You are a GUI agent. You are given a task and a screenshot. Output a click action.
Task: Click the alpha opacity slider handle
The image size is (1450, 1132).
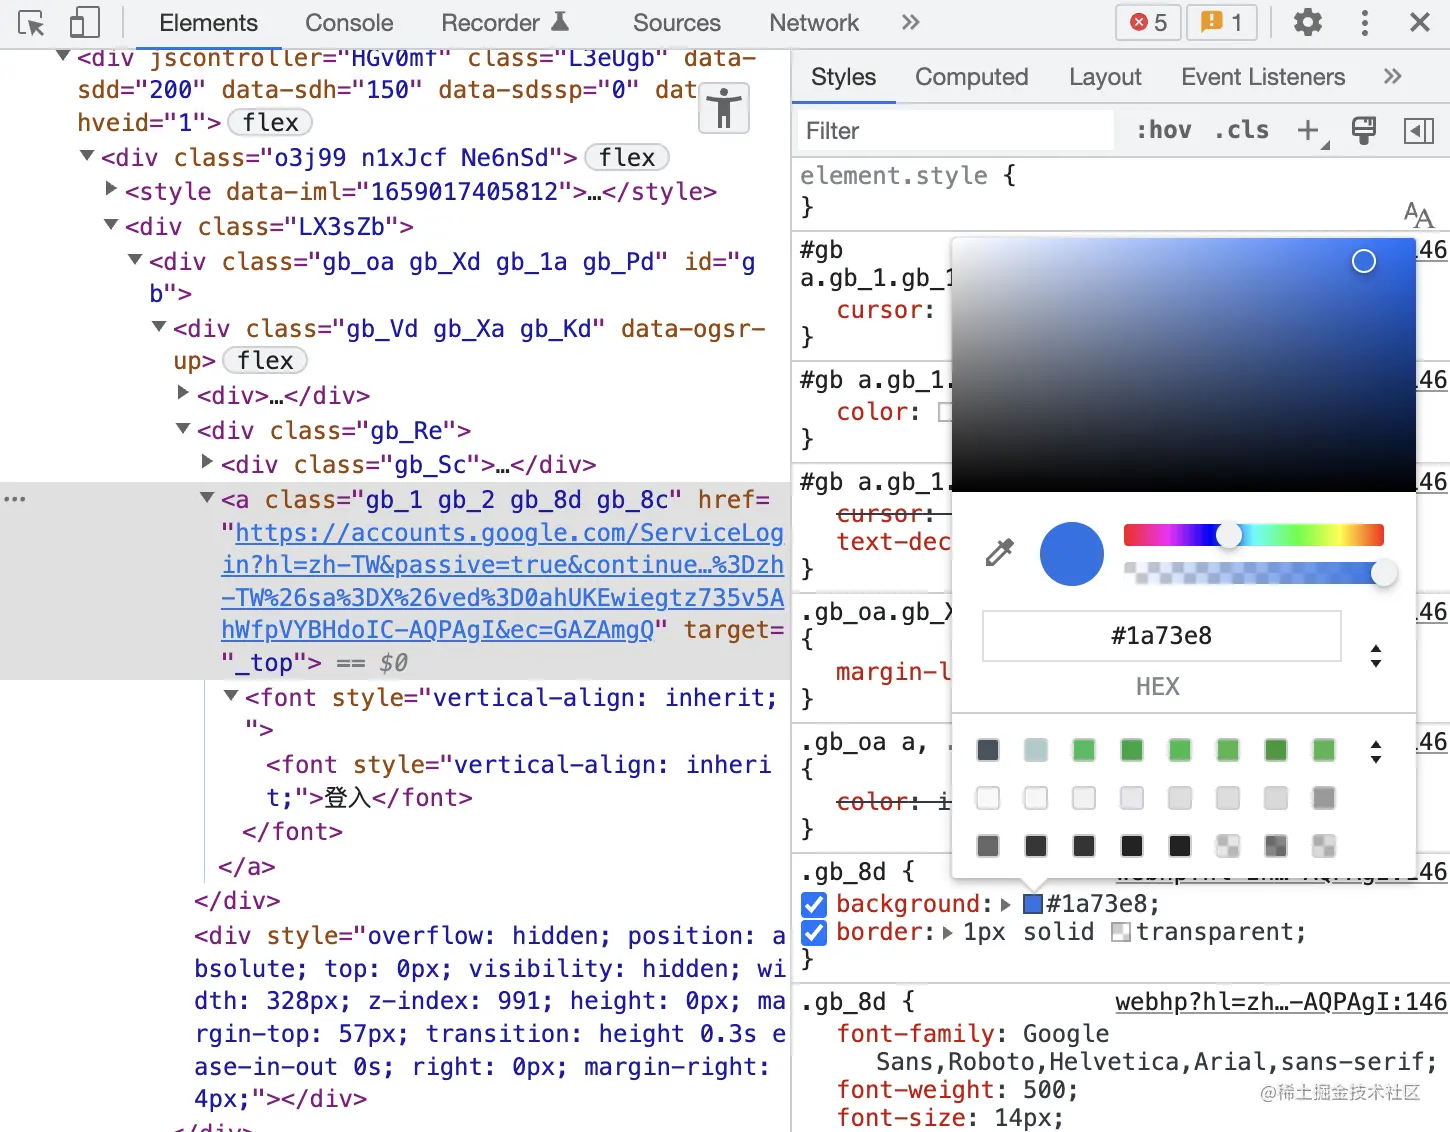(x=1384, y=572)
